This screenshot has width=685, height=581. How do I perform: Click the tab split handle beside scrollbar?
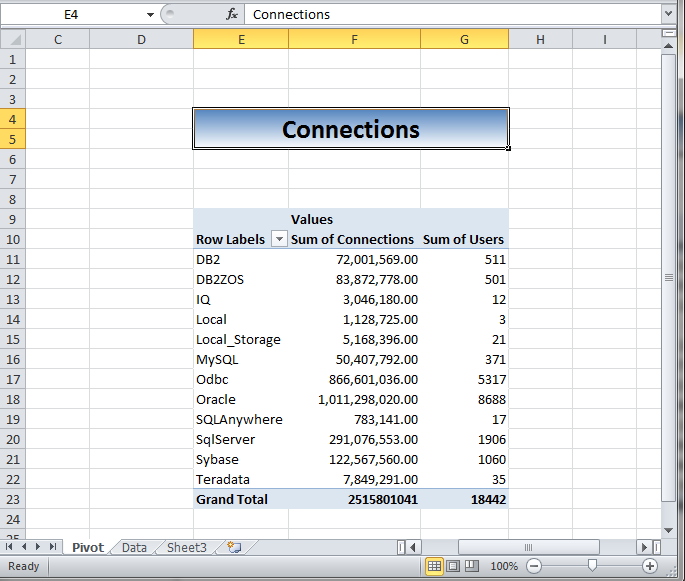pos(401,547)
